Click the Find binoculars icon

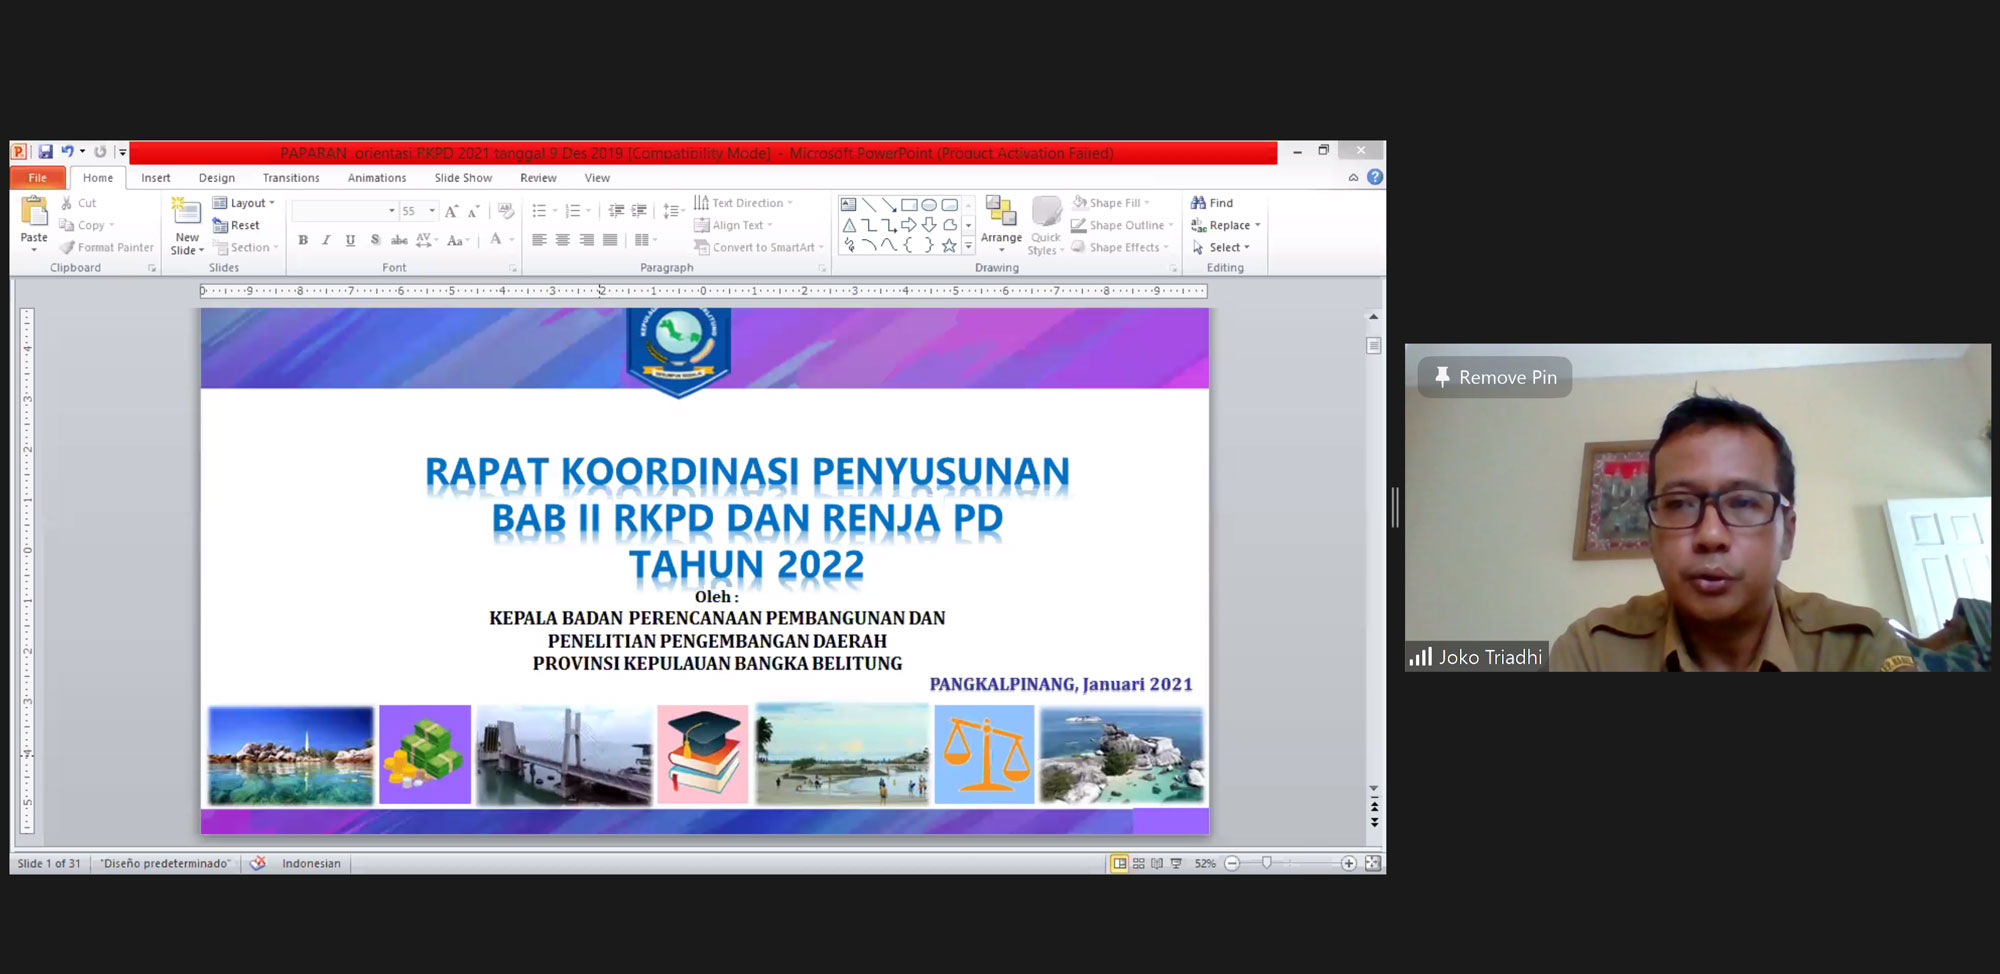(x=1198, y=203)
